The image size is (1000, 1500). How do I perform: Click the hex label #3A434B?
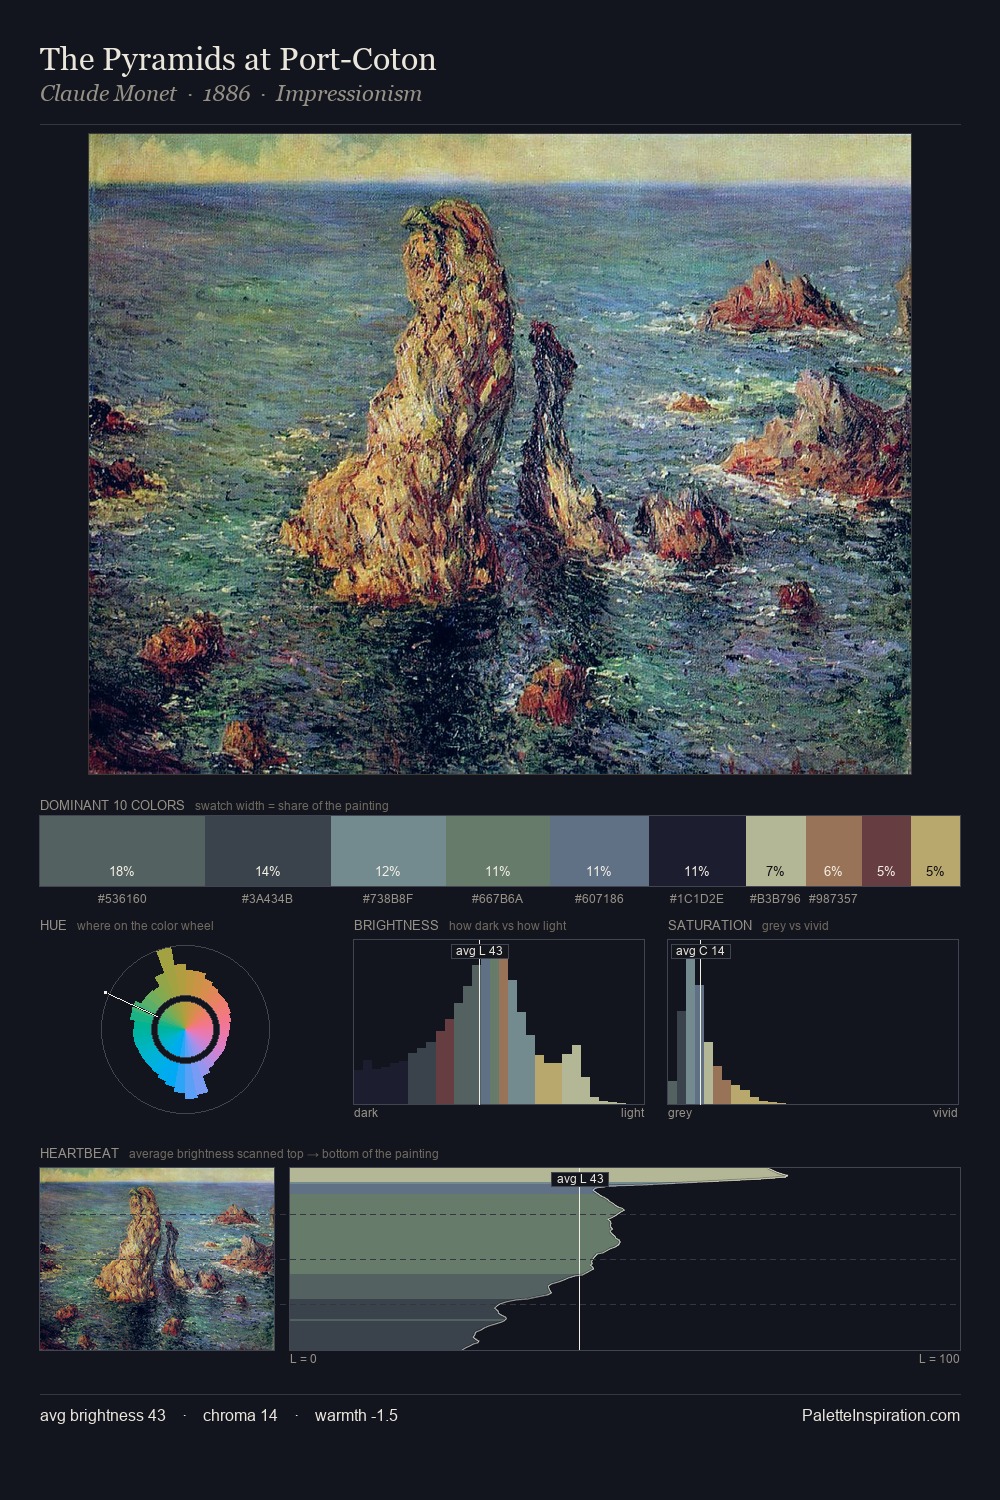pyautogui.click(x=267, y=899)
